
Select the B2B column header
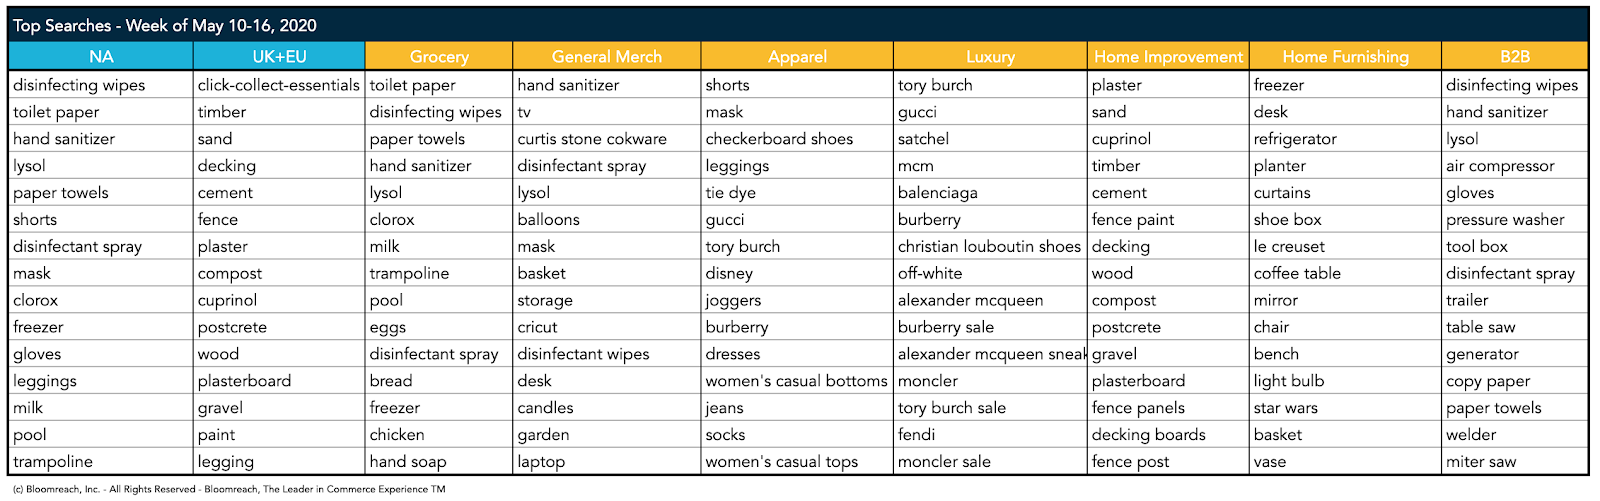(x=1514, y=56)
